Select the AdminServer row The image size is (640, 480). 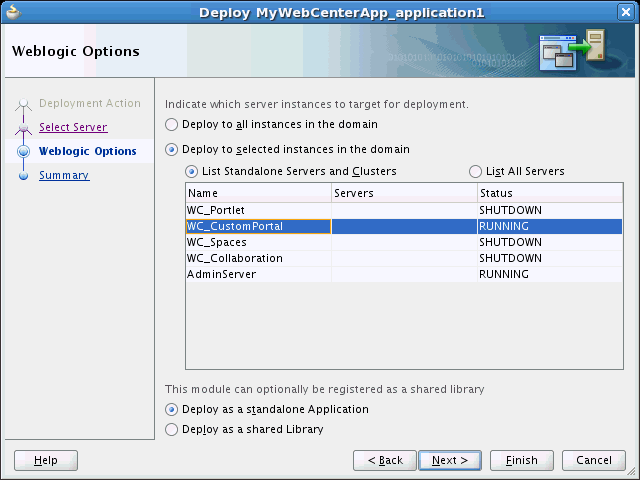[404, 274]
